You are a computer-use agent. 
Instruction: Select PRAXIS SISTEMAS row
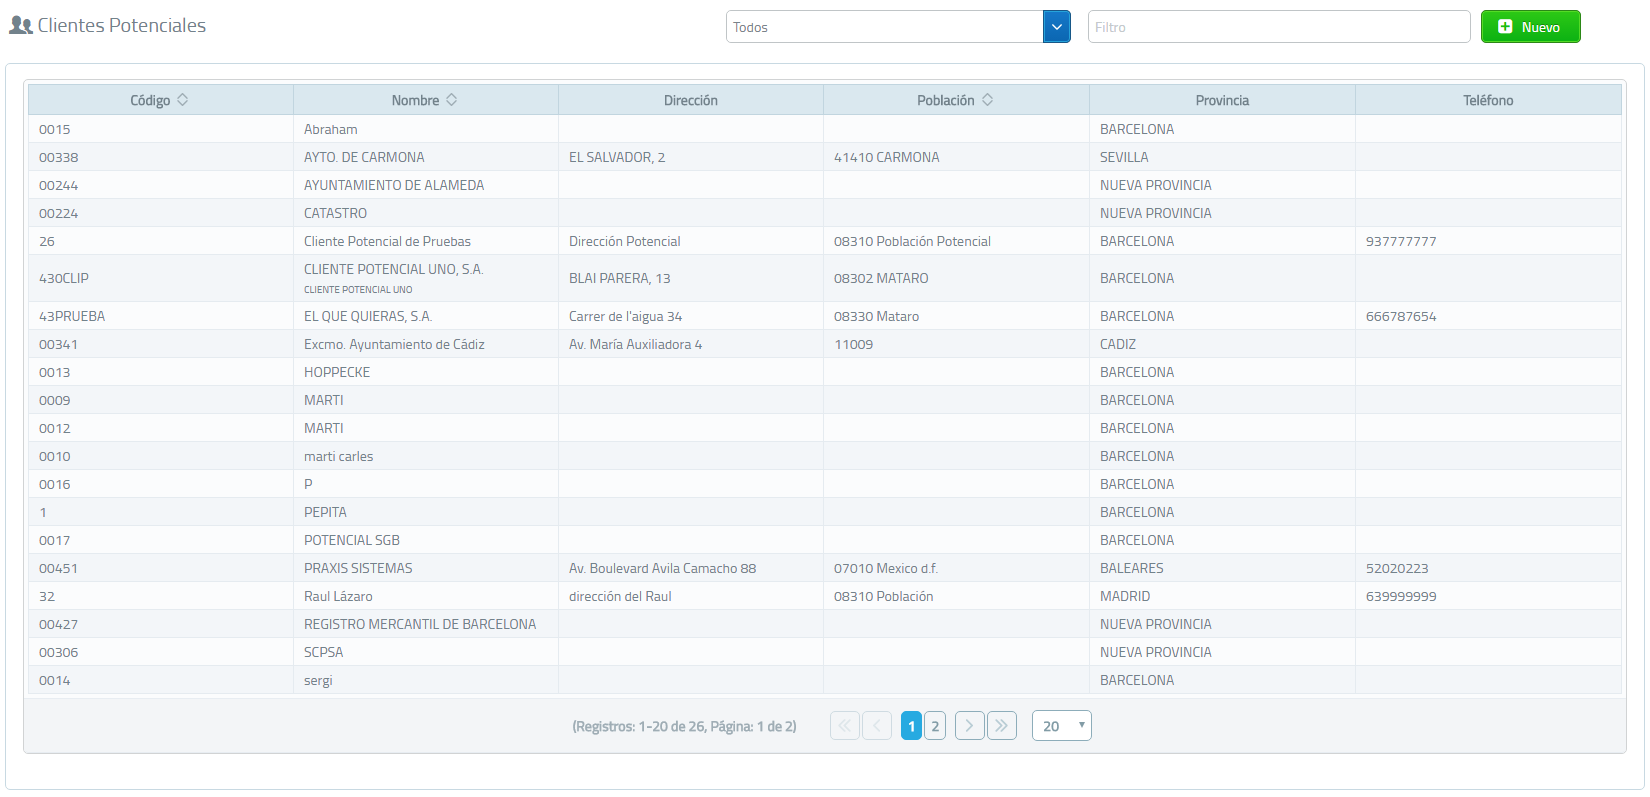point(825,568)
